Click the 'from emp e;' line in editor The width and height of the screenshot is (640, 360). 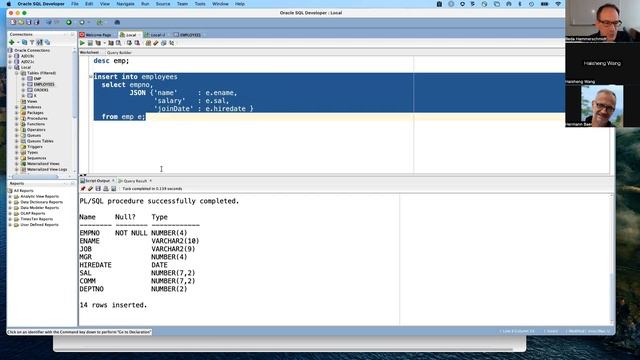click(x=123, y=117)
